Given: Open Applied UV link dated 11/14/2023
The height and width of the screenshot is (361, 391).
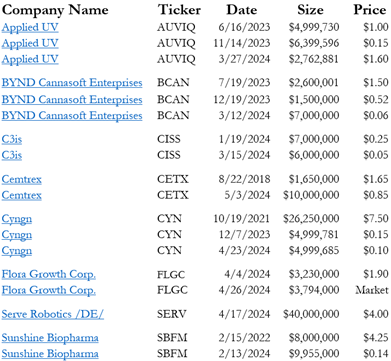Looking at the screenshot, I should click(30, 43).
